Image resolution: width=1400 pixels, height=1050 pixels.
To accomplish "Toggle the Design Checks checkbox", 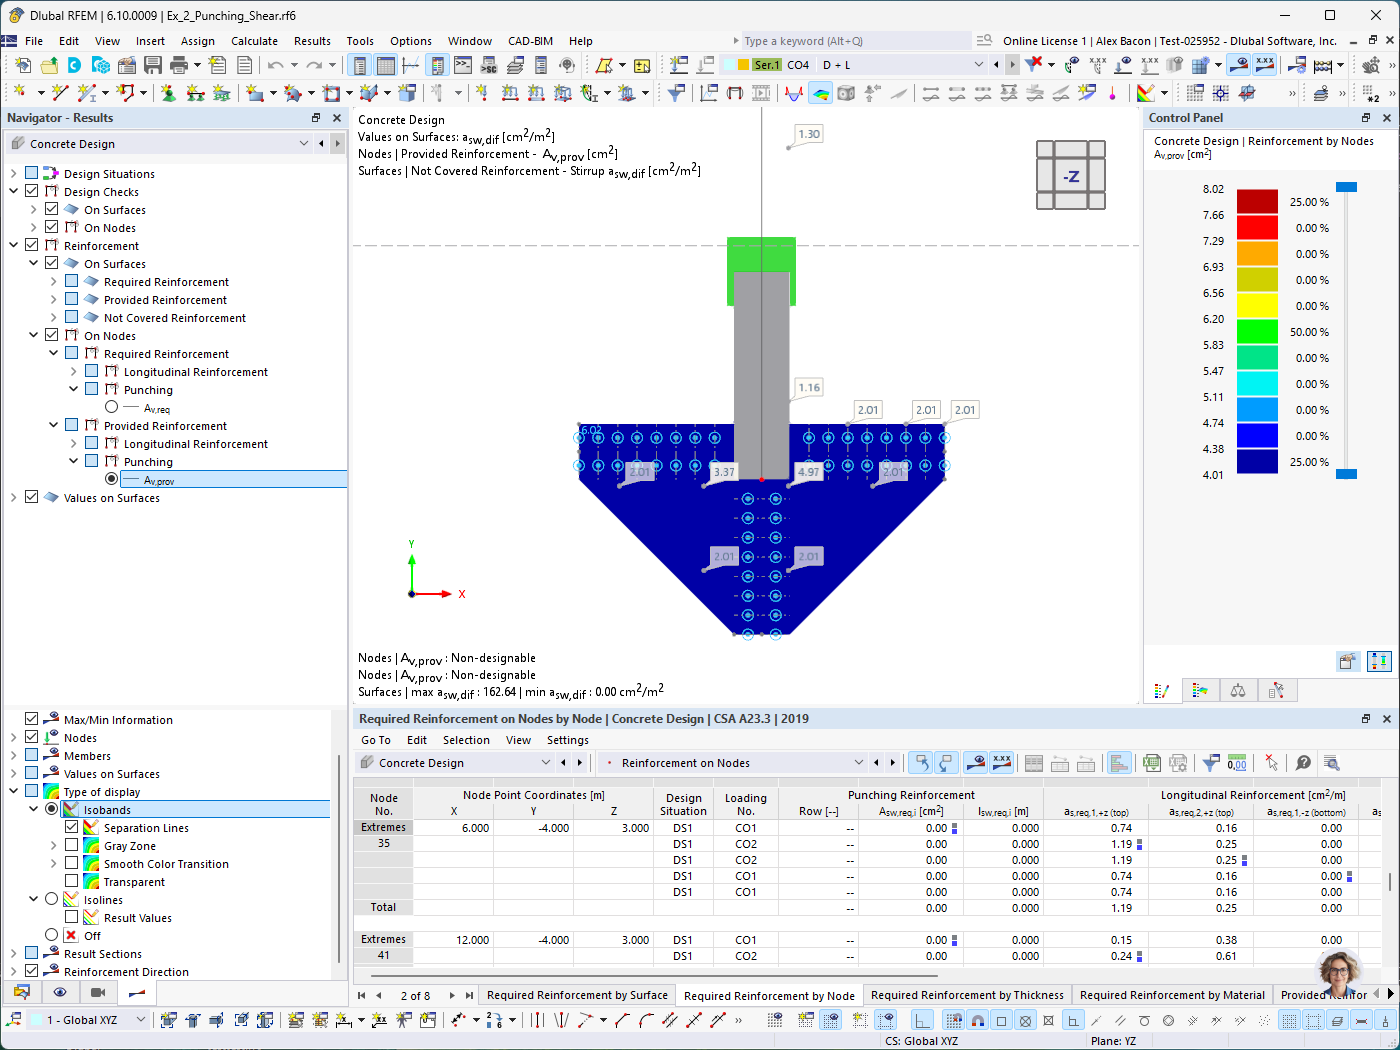I will point(32,191).
